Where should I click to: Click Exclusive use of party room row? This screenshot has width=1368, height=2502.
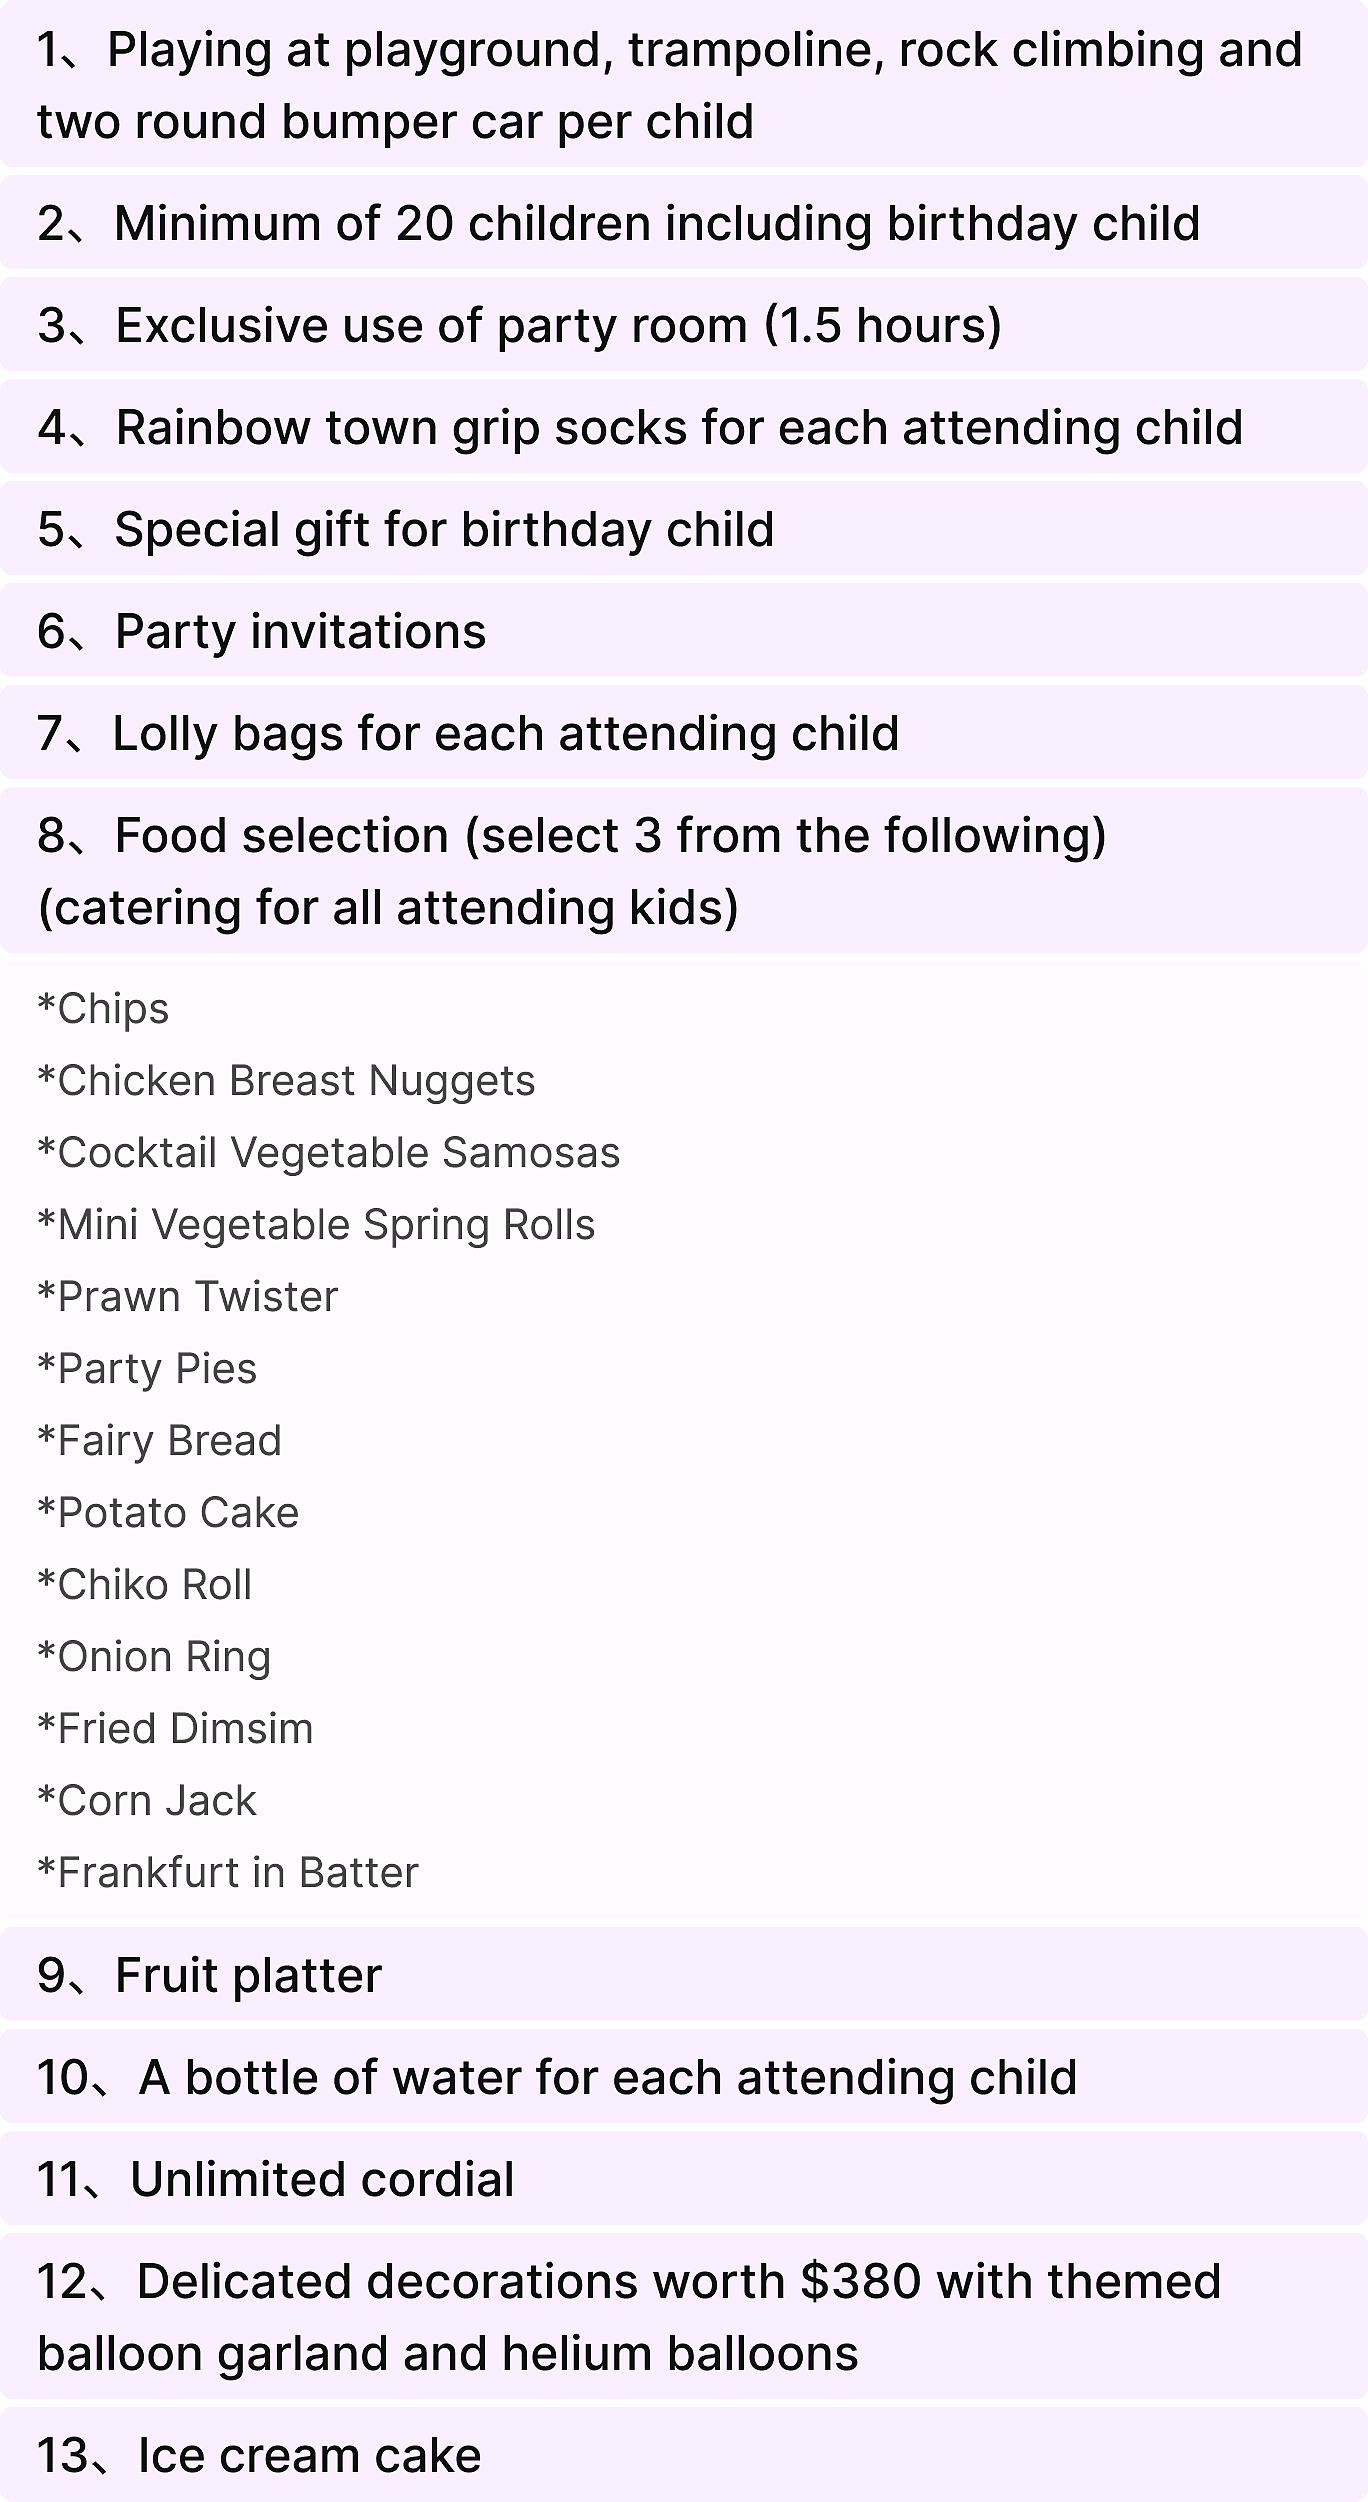tap(684, 325)
